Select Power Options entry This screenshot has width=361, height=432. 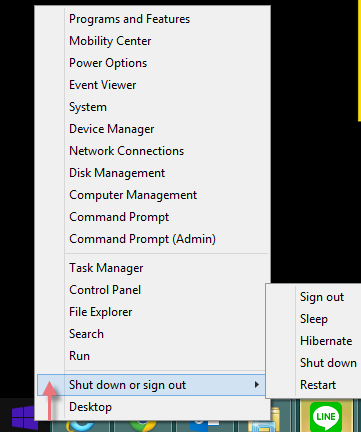108,63
